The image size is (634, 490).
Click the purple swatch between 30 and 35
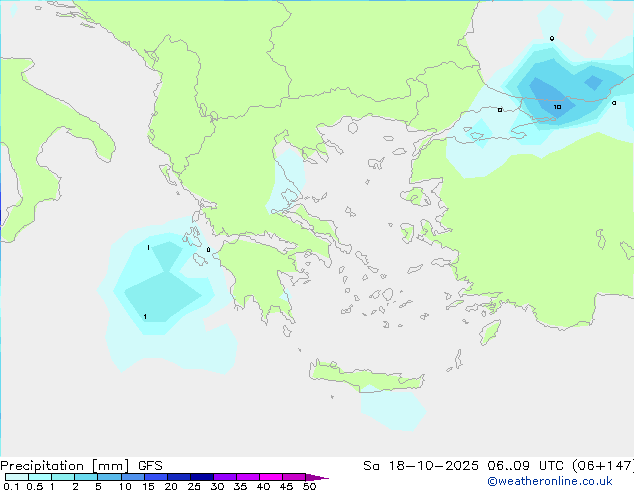pos(225,477)
